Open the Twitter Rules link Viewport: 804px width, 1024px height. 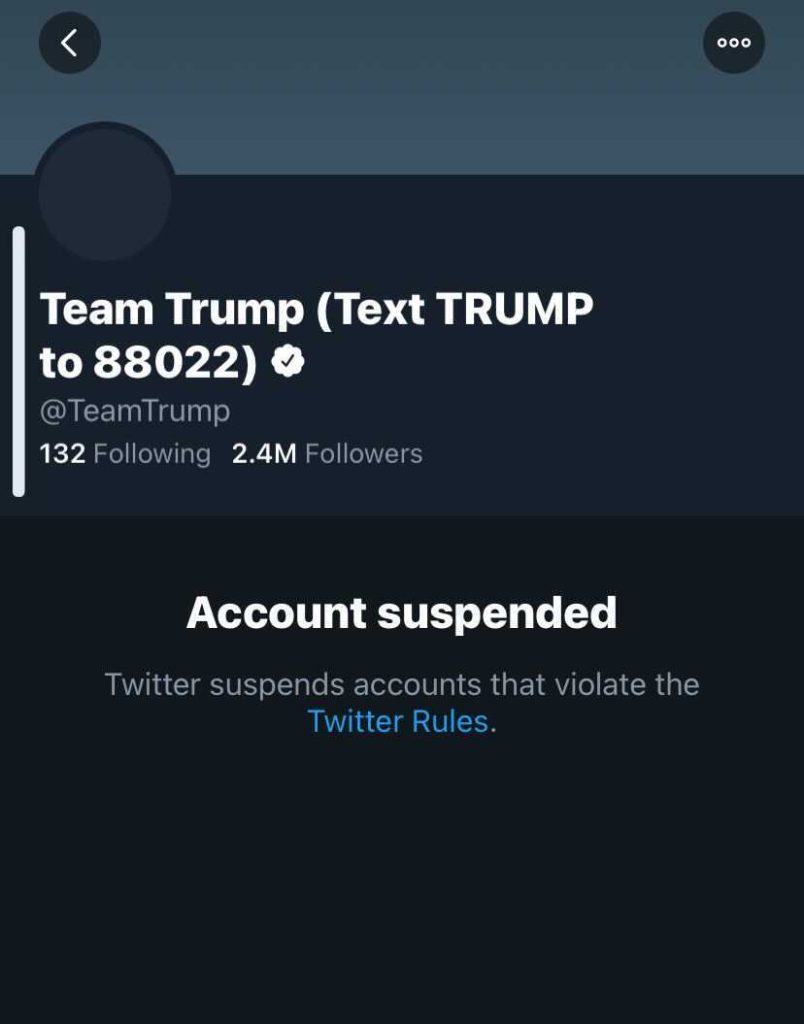[398, 721]
